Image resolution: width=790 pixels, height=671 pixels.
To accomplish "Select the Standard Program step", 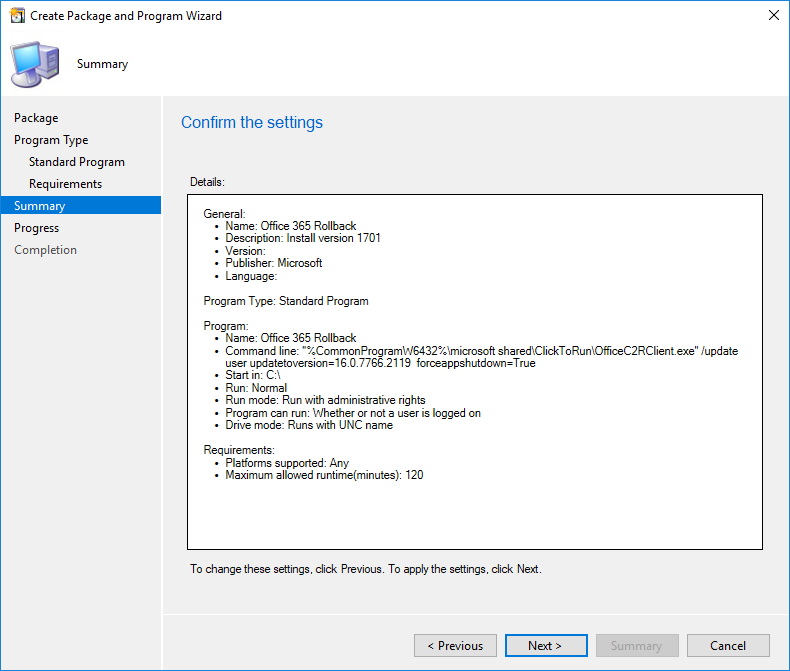I will (x=77, y=162).
